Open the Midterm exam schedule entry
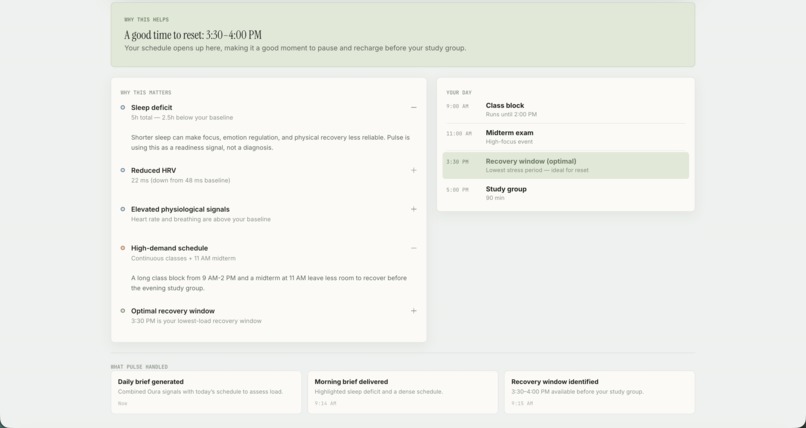Viewport: 806px width, 428px height. (565, 137)
